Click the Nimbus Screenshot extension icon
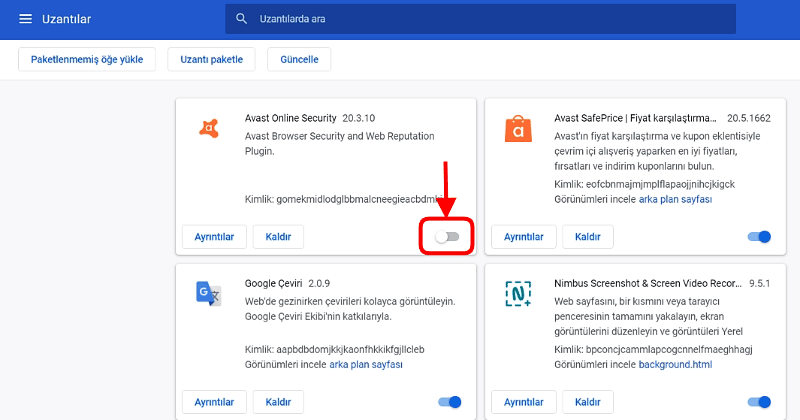The image size is (800, 420). 518,293
